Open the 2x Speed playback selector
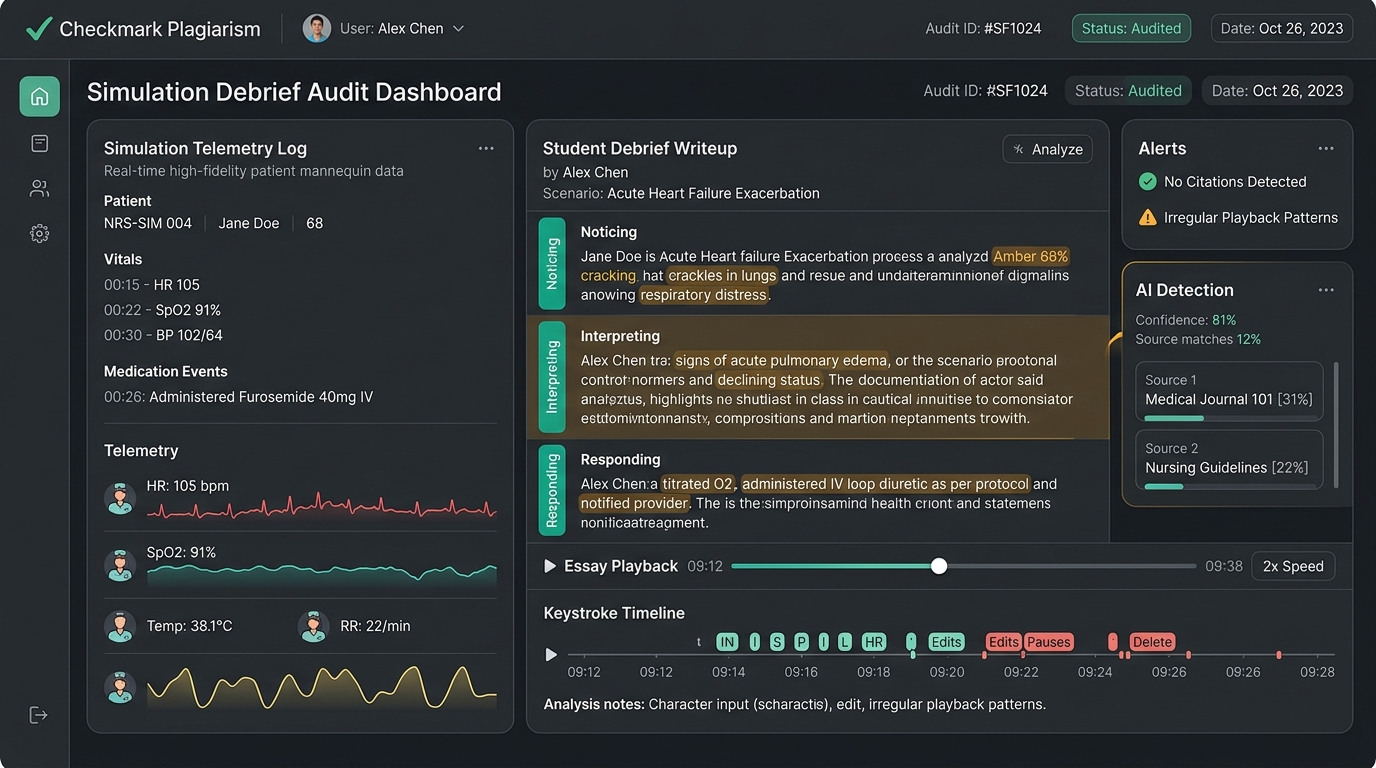This screenshot has width=1376, height=768. (1293, 566)
